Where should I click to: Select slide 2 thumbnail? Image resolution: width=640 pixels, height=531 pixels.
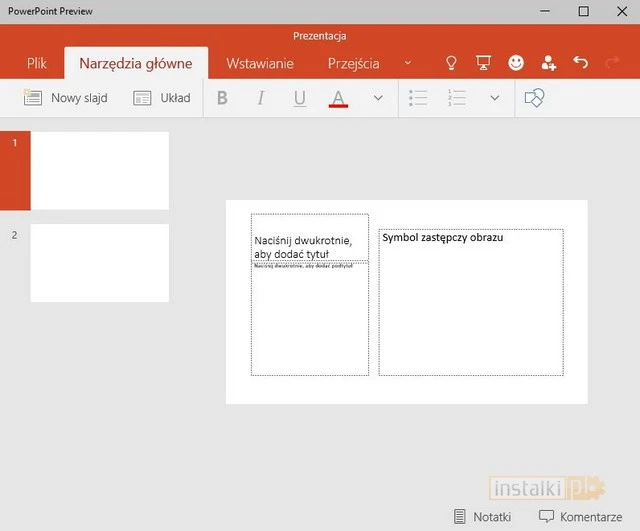[x=99, y=262]
